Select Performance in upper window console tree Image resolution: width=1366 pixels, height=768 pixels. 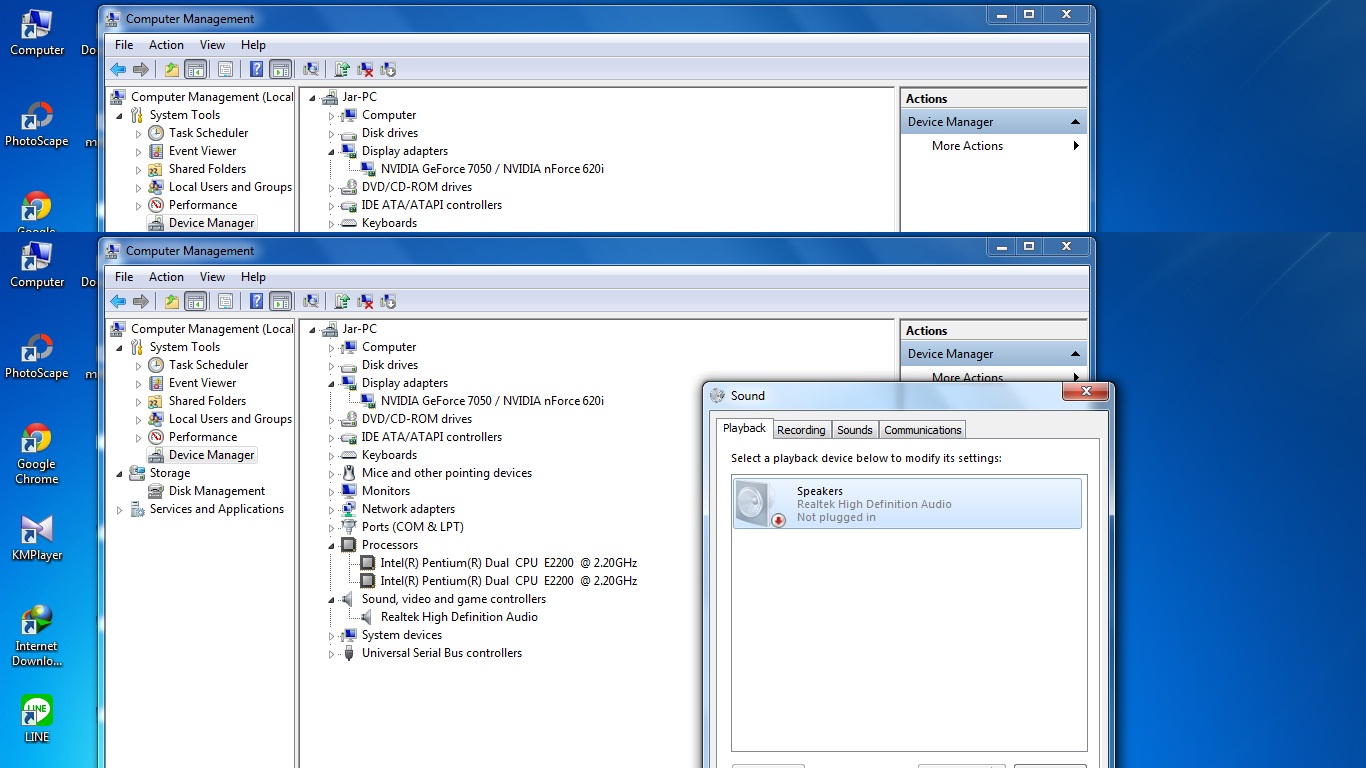coord(203,205)
